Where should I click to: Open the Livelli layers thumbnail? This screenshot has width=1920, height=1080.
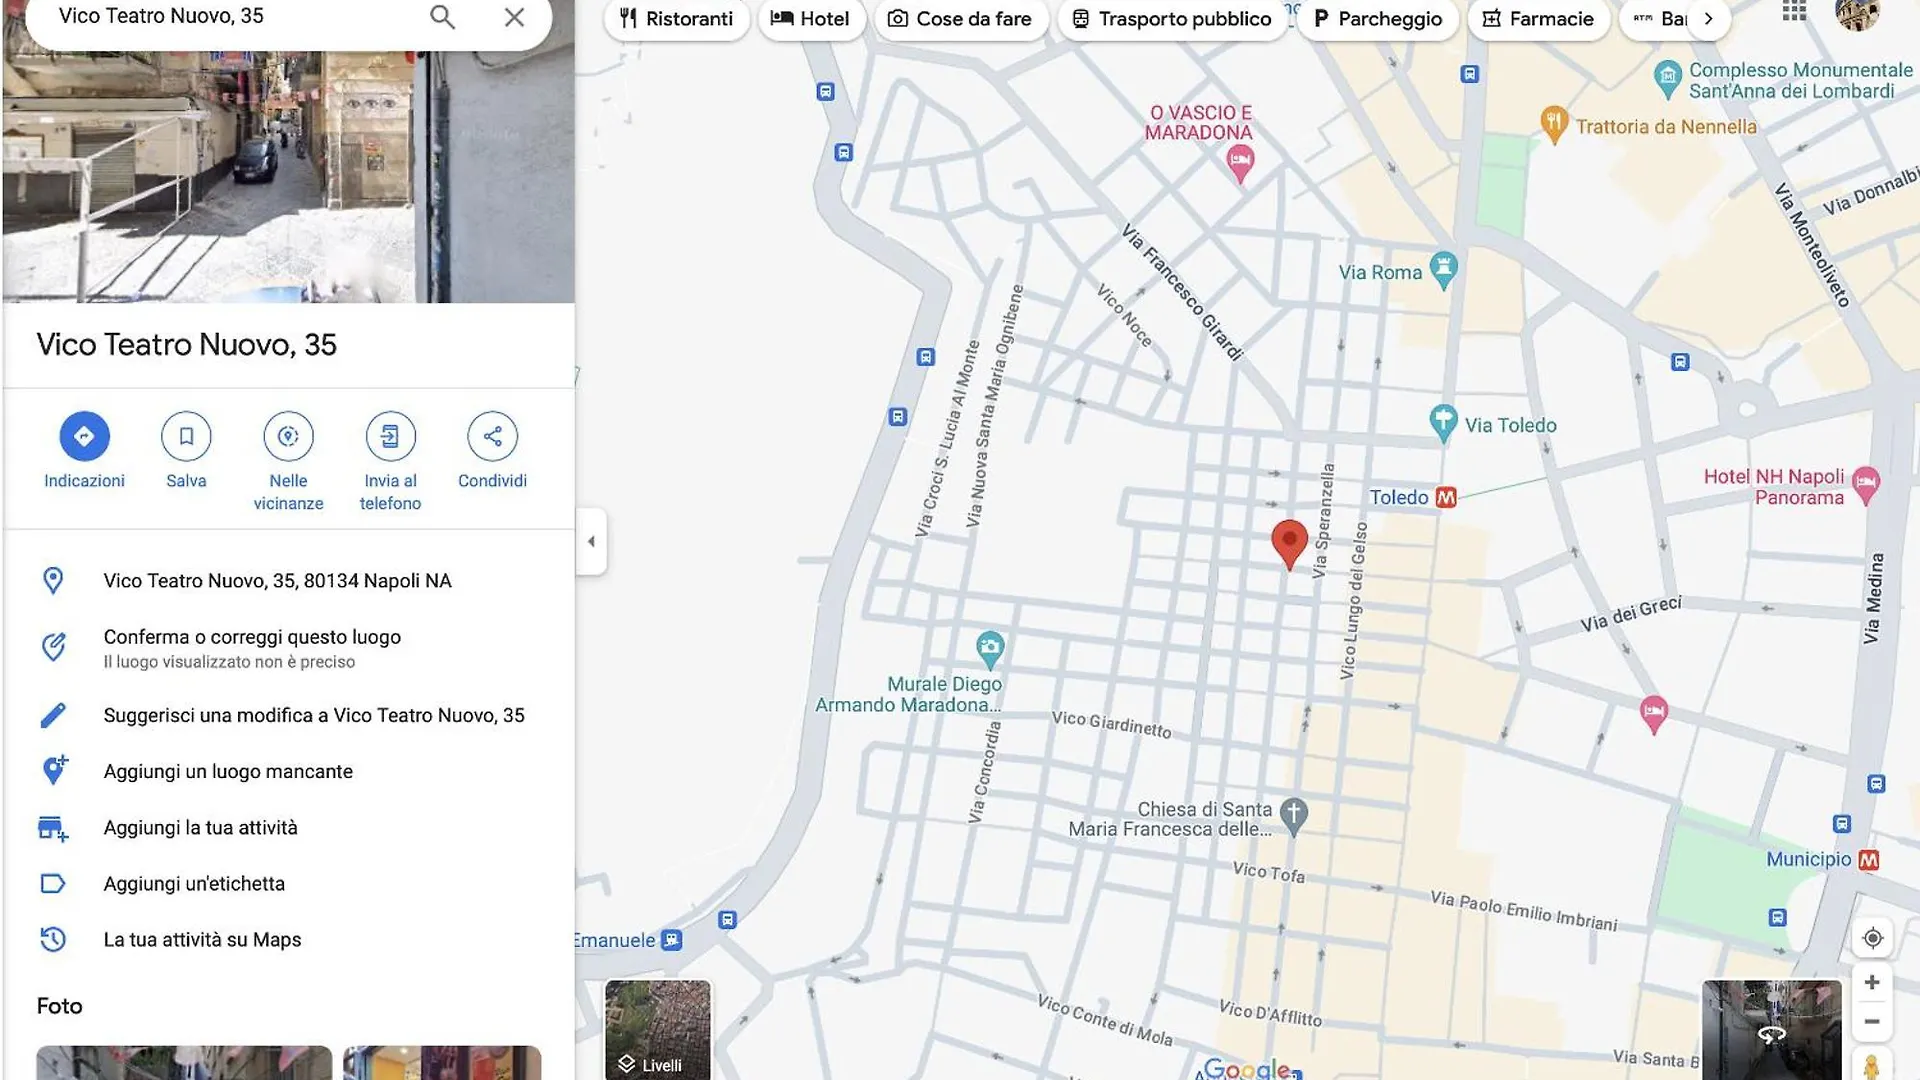pyautogui.click(x=658, y=1029)
